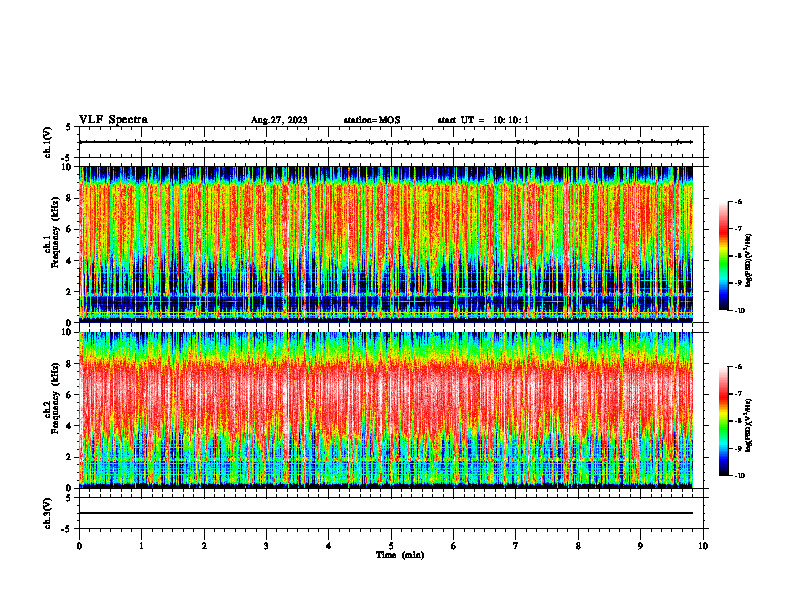The width and height of the screenshot is (792, 612).
Task: Click the ch.2 spectrogram panel
Action: tap(385, 410)
